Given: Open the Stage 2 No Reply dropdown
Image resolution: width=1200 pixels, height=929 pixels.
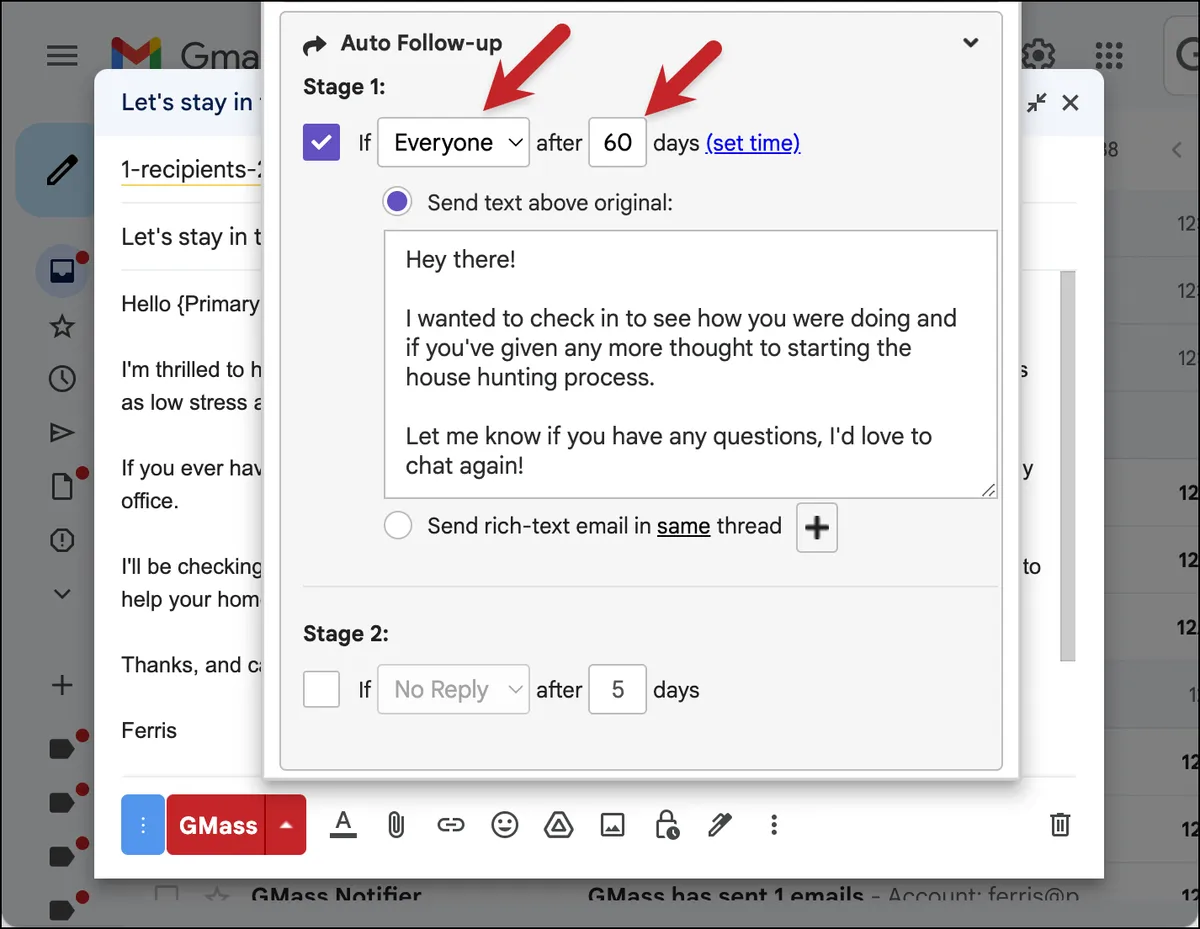Looking at the screenshot, I should click(x=453, y=689).
